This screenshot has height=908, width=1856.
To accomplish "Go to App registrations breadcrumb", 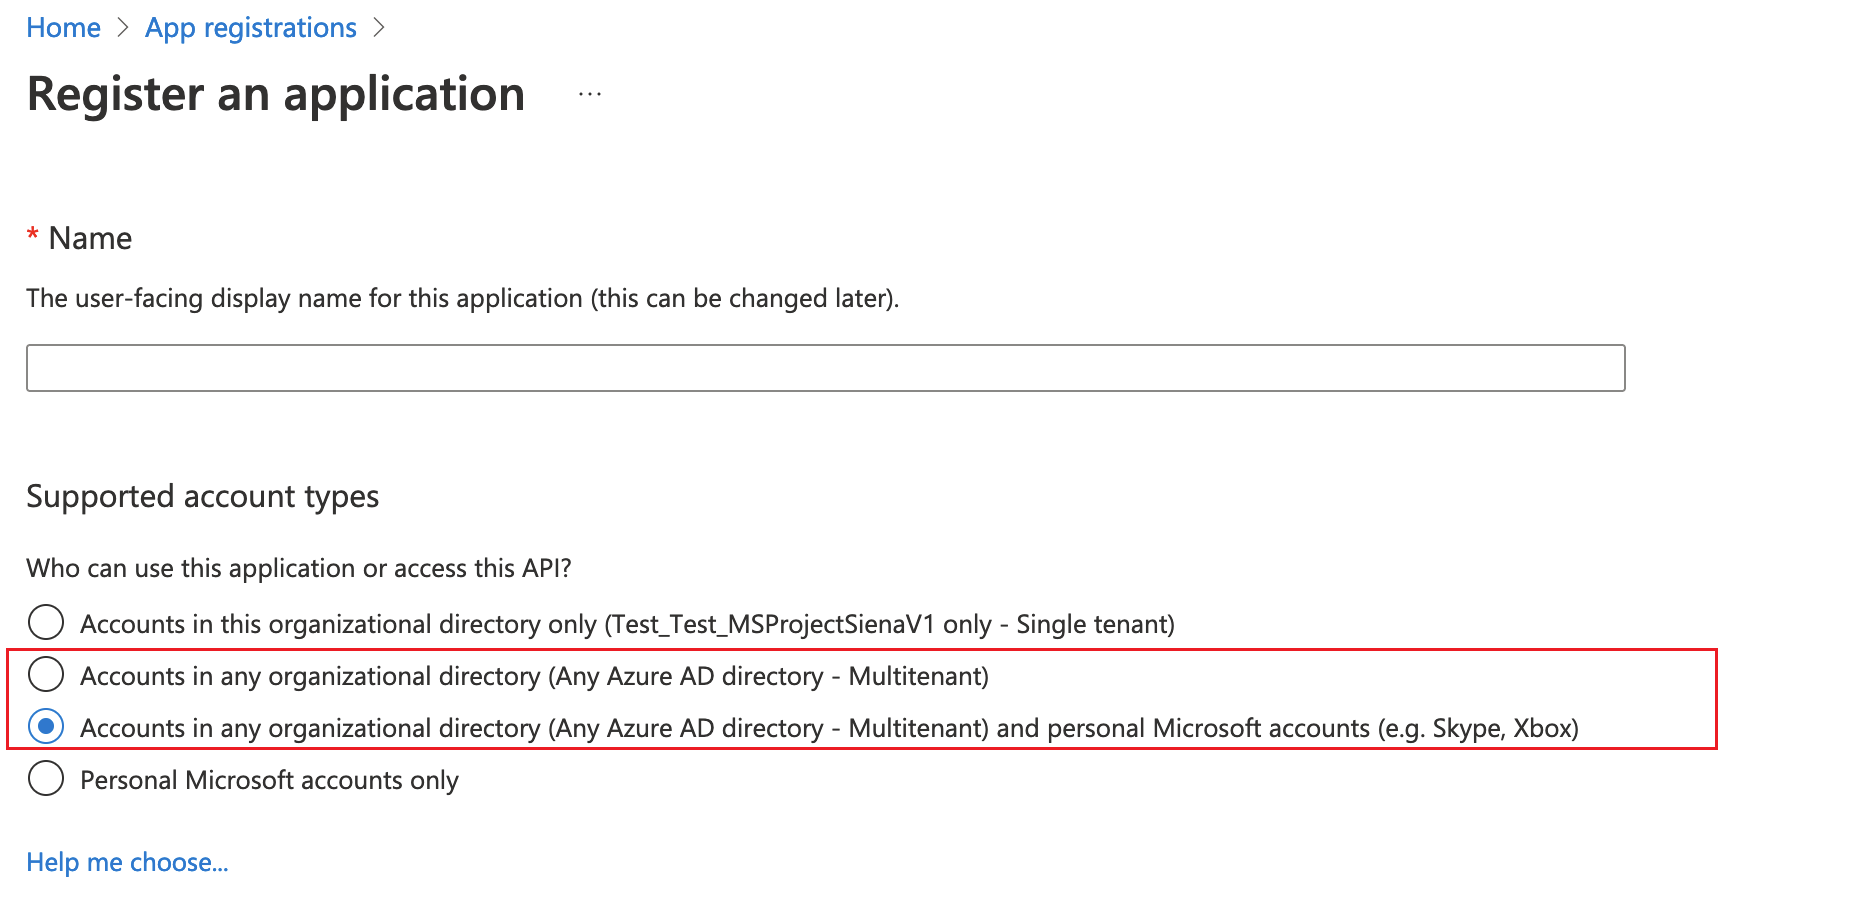I will tap(250, 28).
